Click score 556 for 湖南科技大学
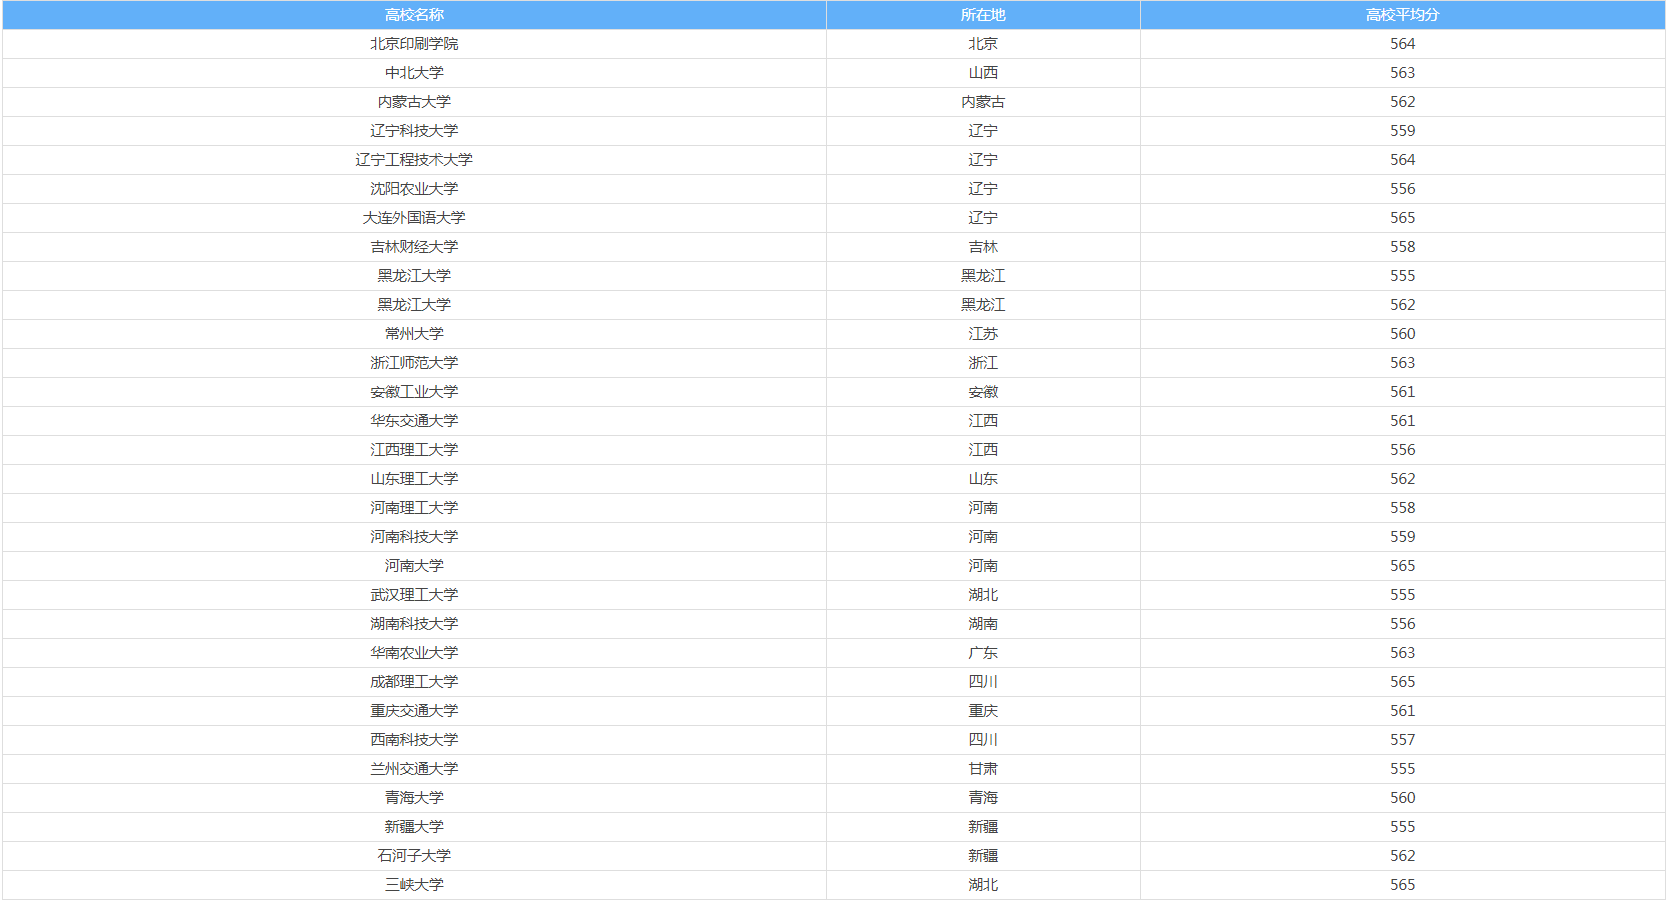 [1402, 624]
